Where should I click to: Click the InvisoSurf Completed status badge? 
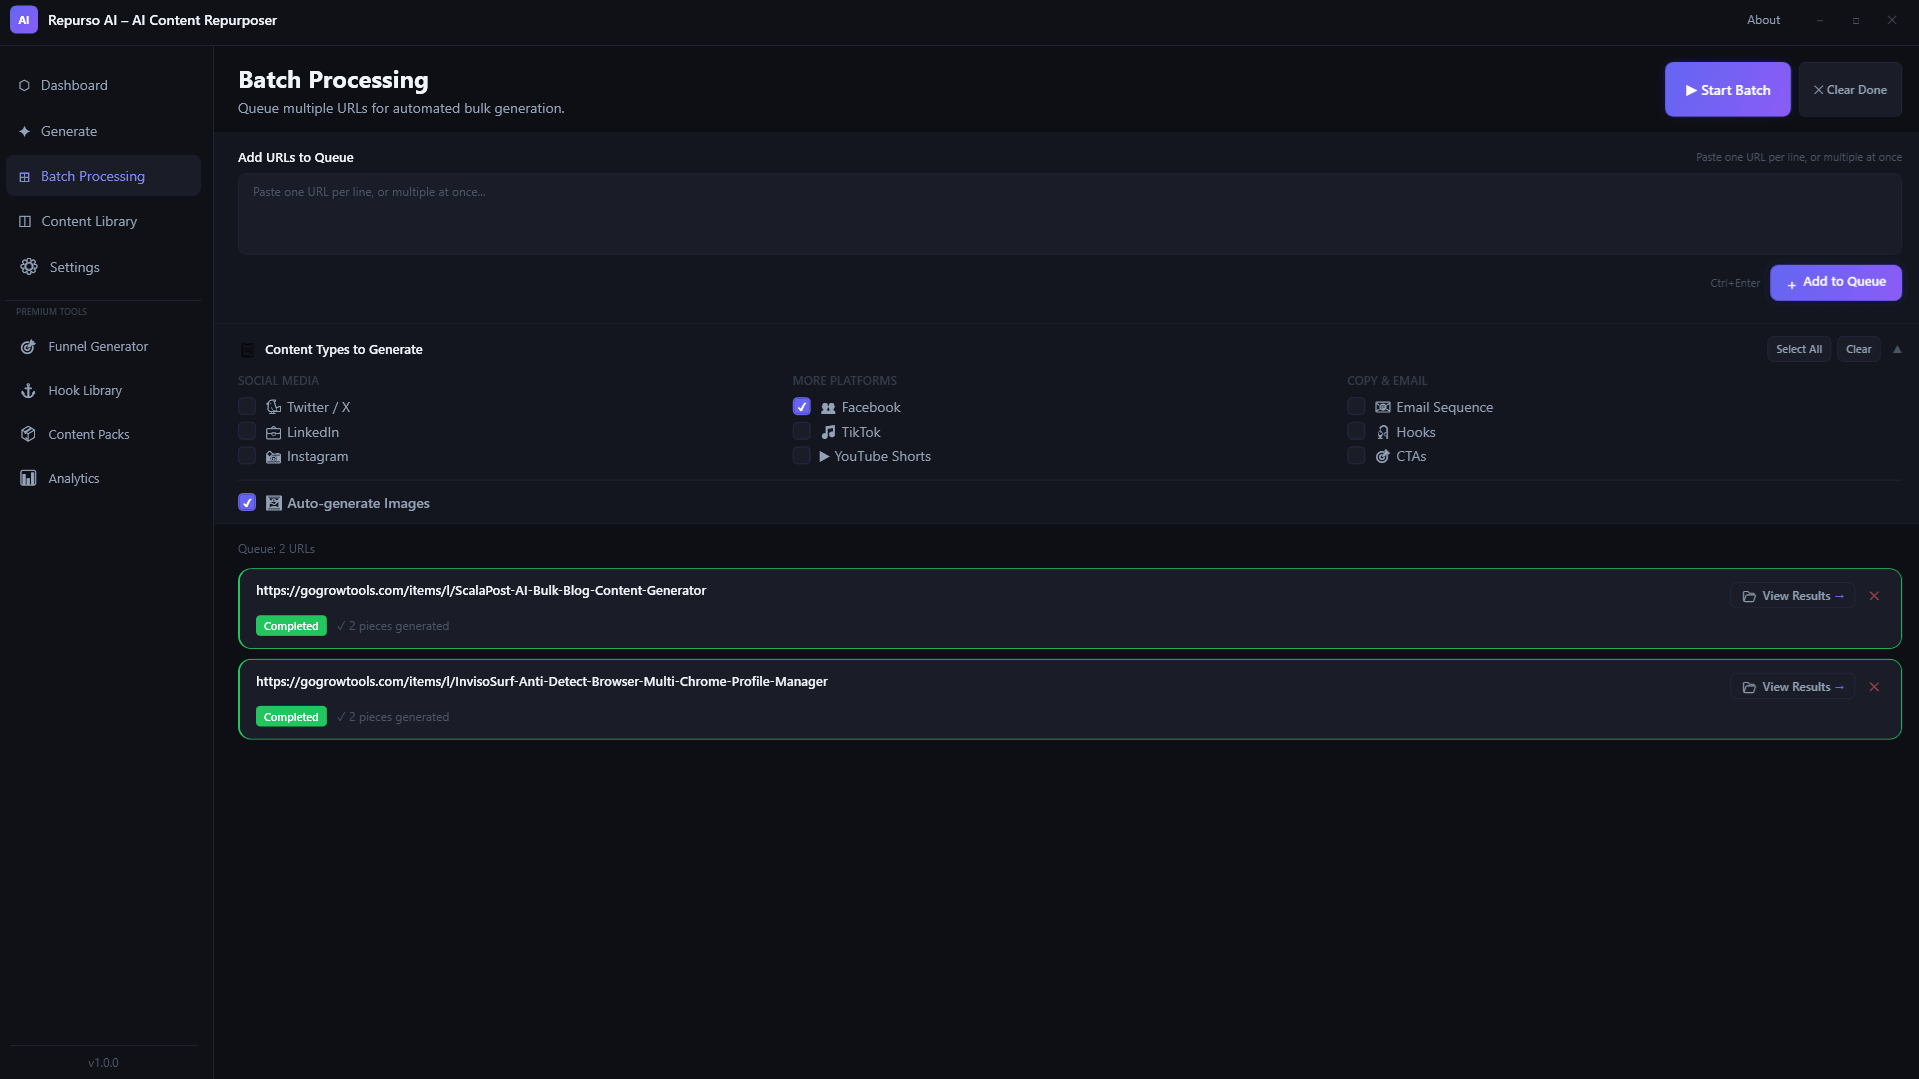(291, 717)
